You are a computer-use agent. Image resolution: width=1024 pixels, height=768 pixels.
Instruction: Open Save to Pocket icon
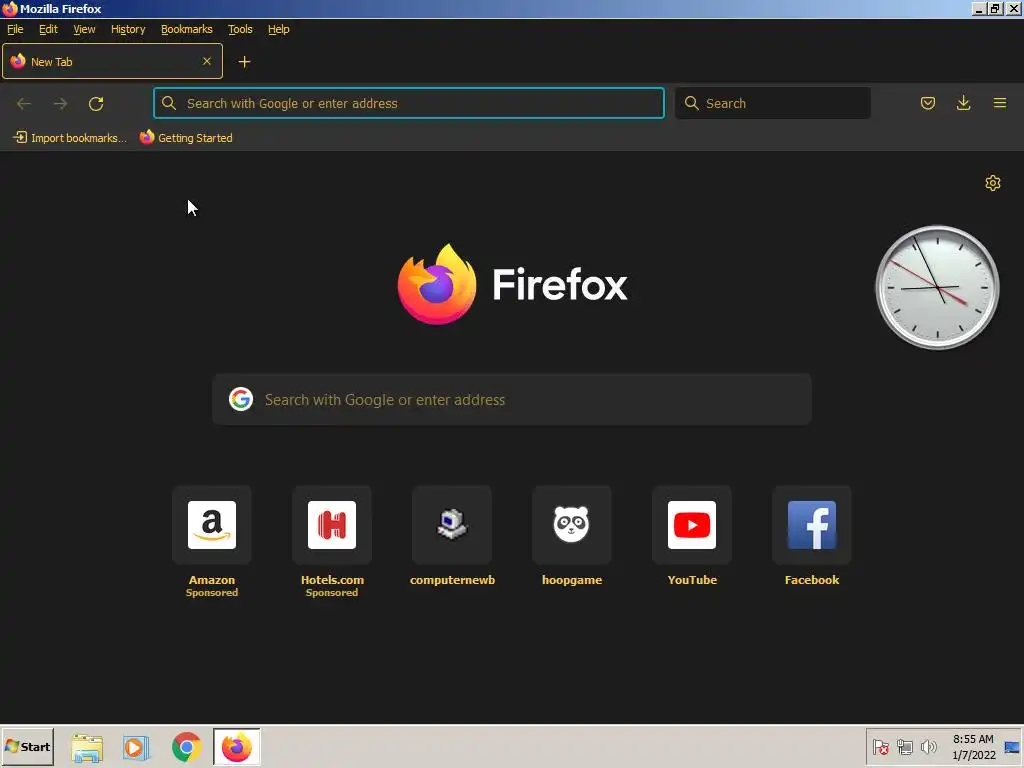(927, 103)
